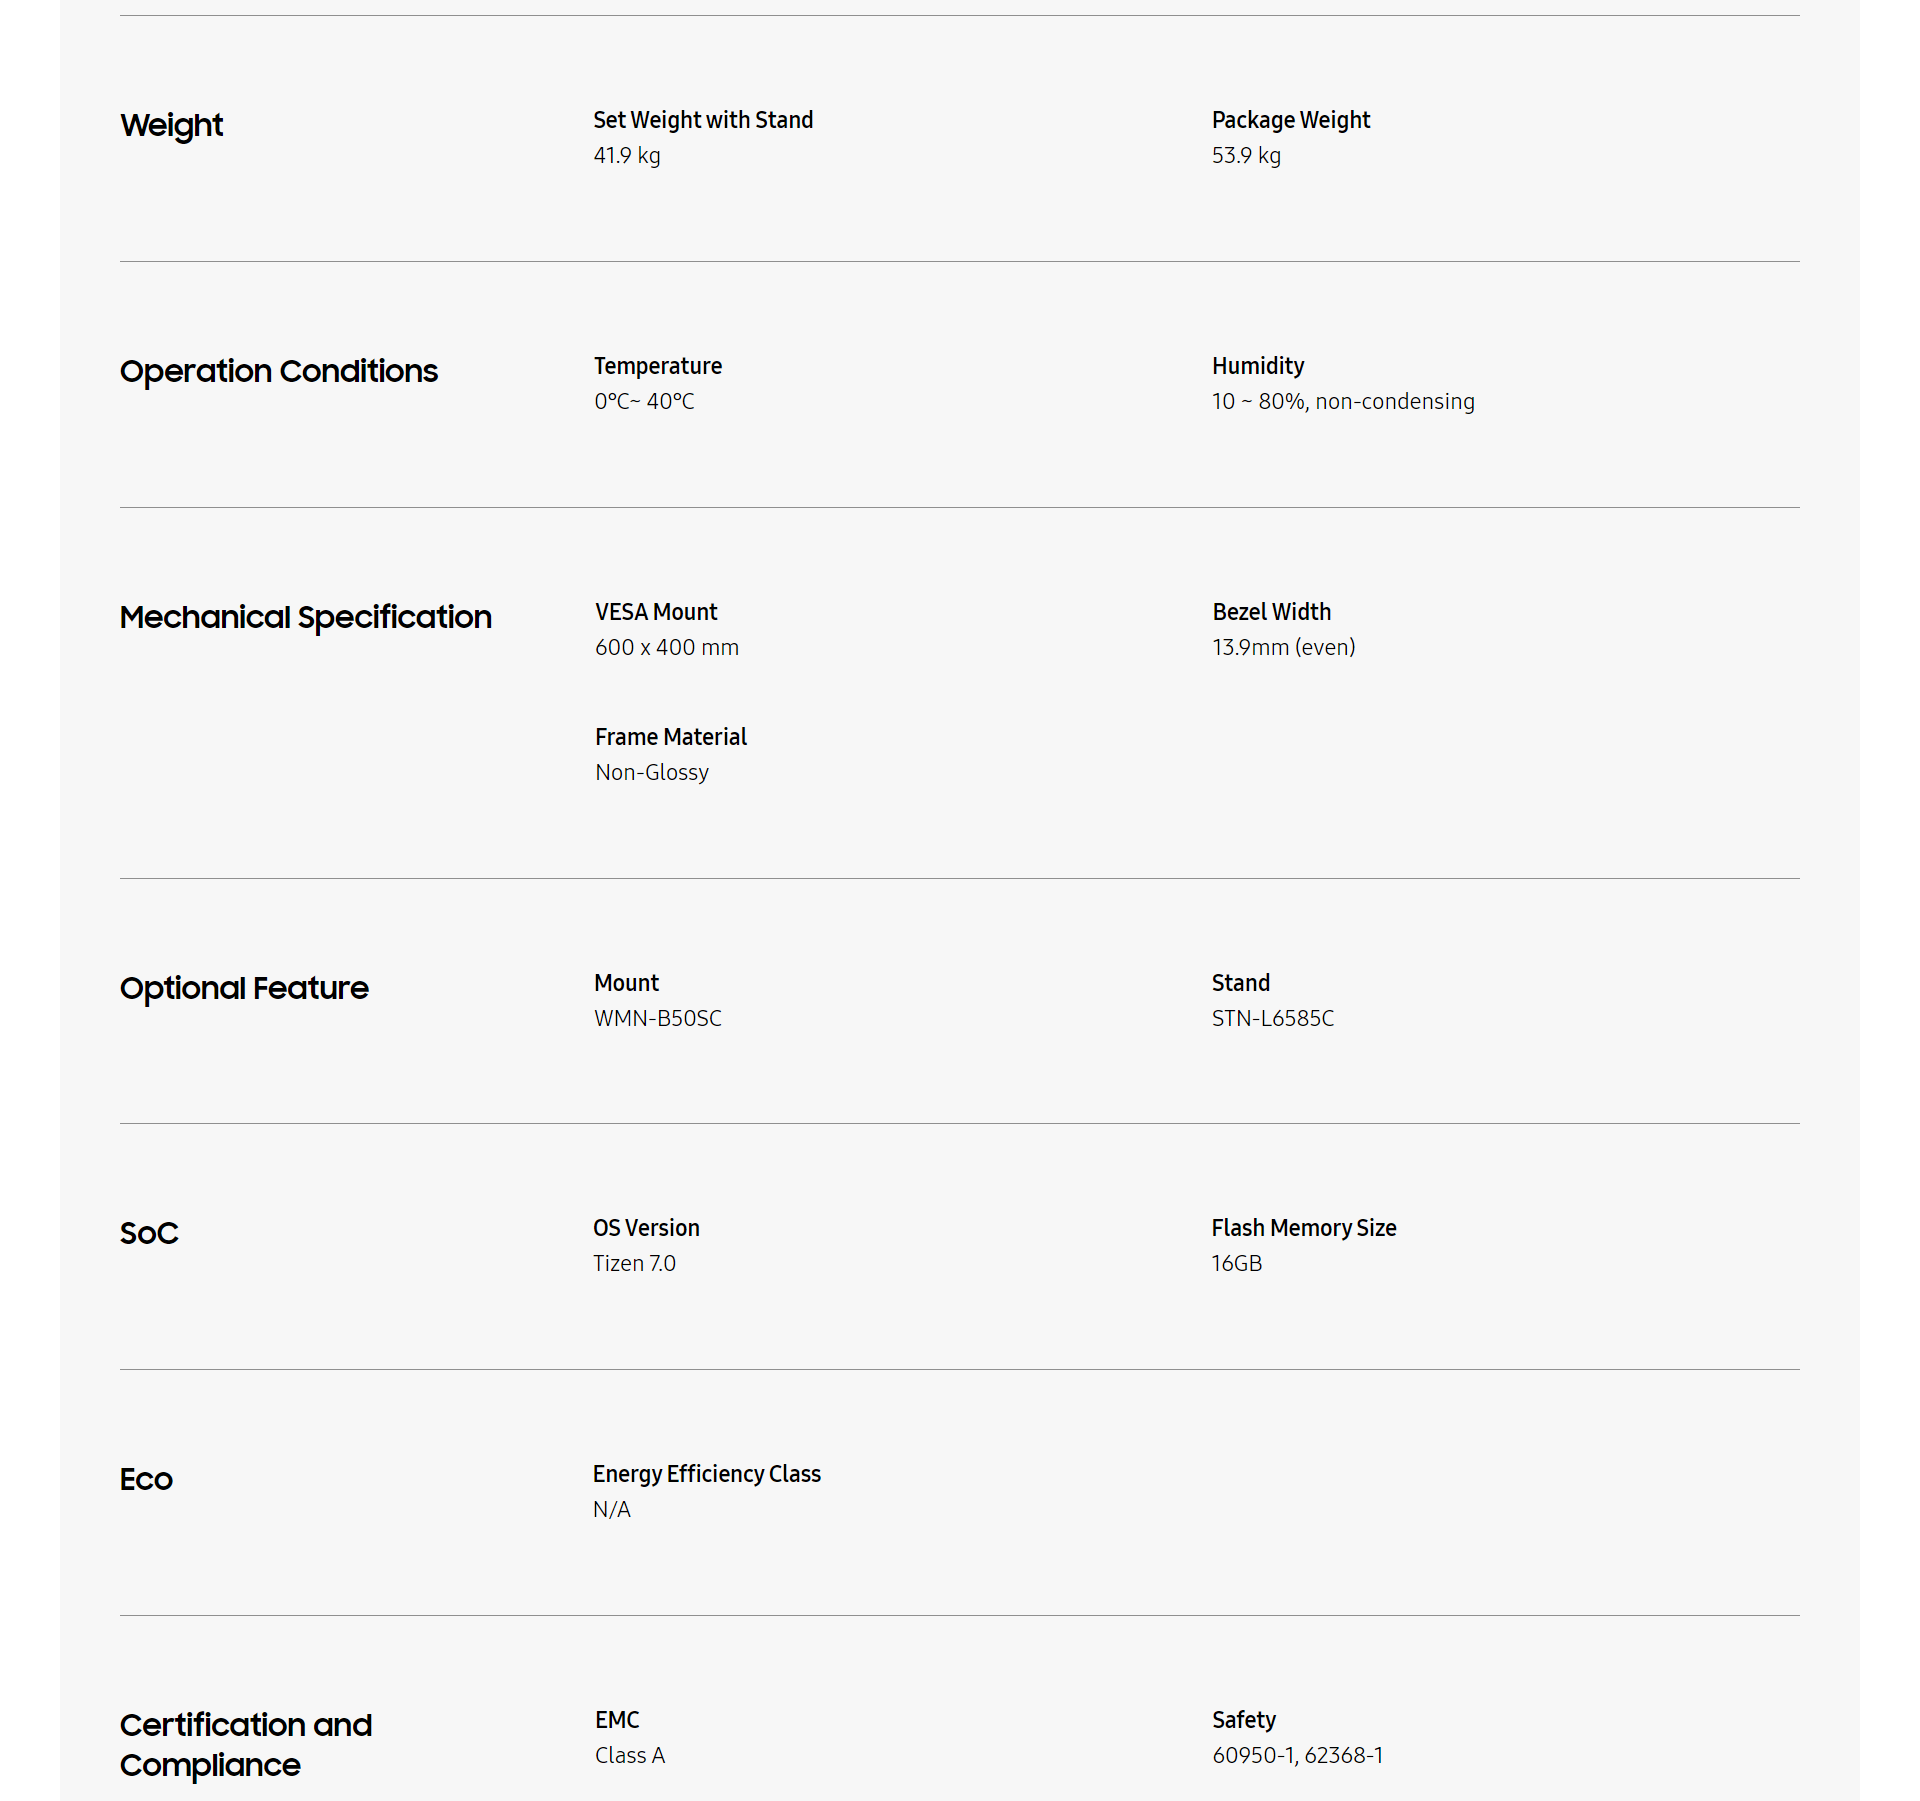Click the humidity value 10 ~ 80%, non-condensing
The height and width of the screenshot is (1801, 1920).
pos(1343,401)
